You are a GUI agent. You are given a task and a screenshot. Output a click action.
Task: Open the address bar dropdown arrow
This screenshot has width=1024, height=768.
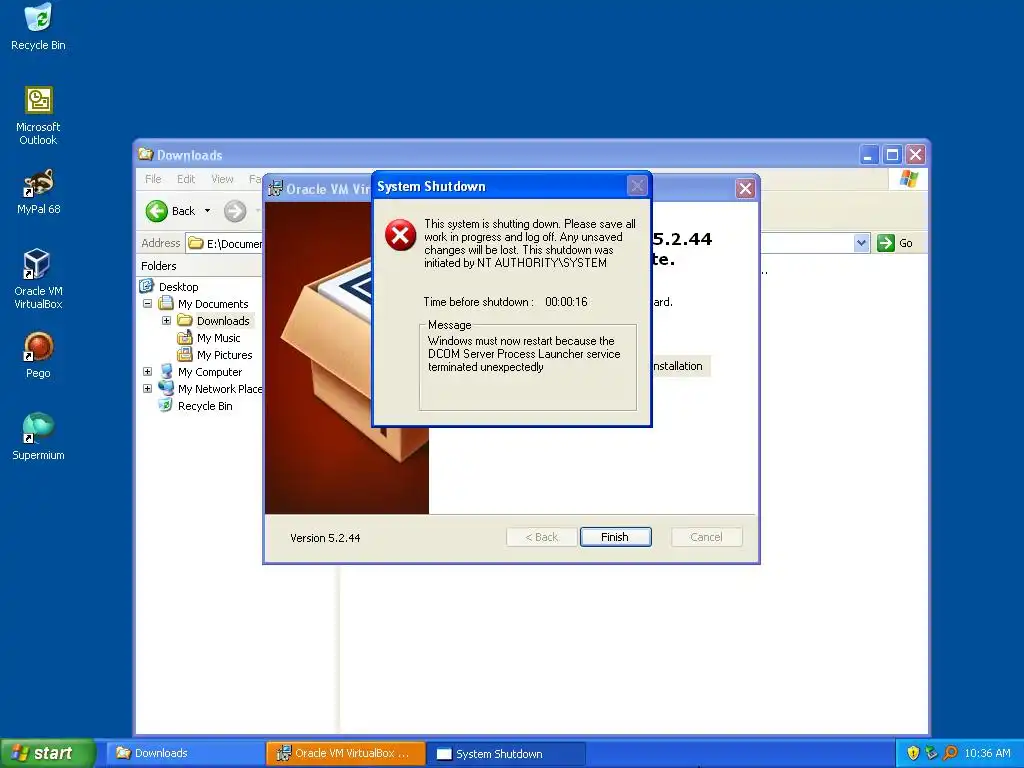861,243
